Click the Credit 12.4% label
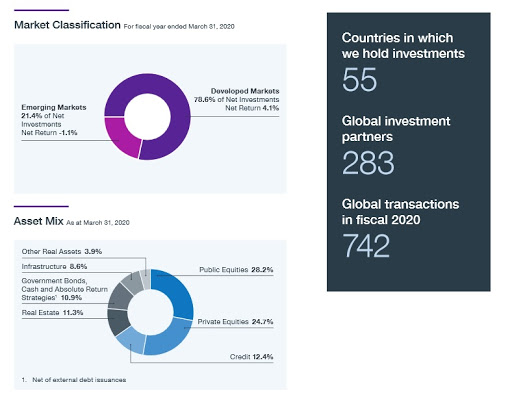Viewport: 512px width, 408px height. [251, 357]
